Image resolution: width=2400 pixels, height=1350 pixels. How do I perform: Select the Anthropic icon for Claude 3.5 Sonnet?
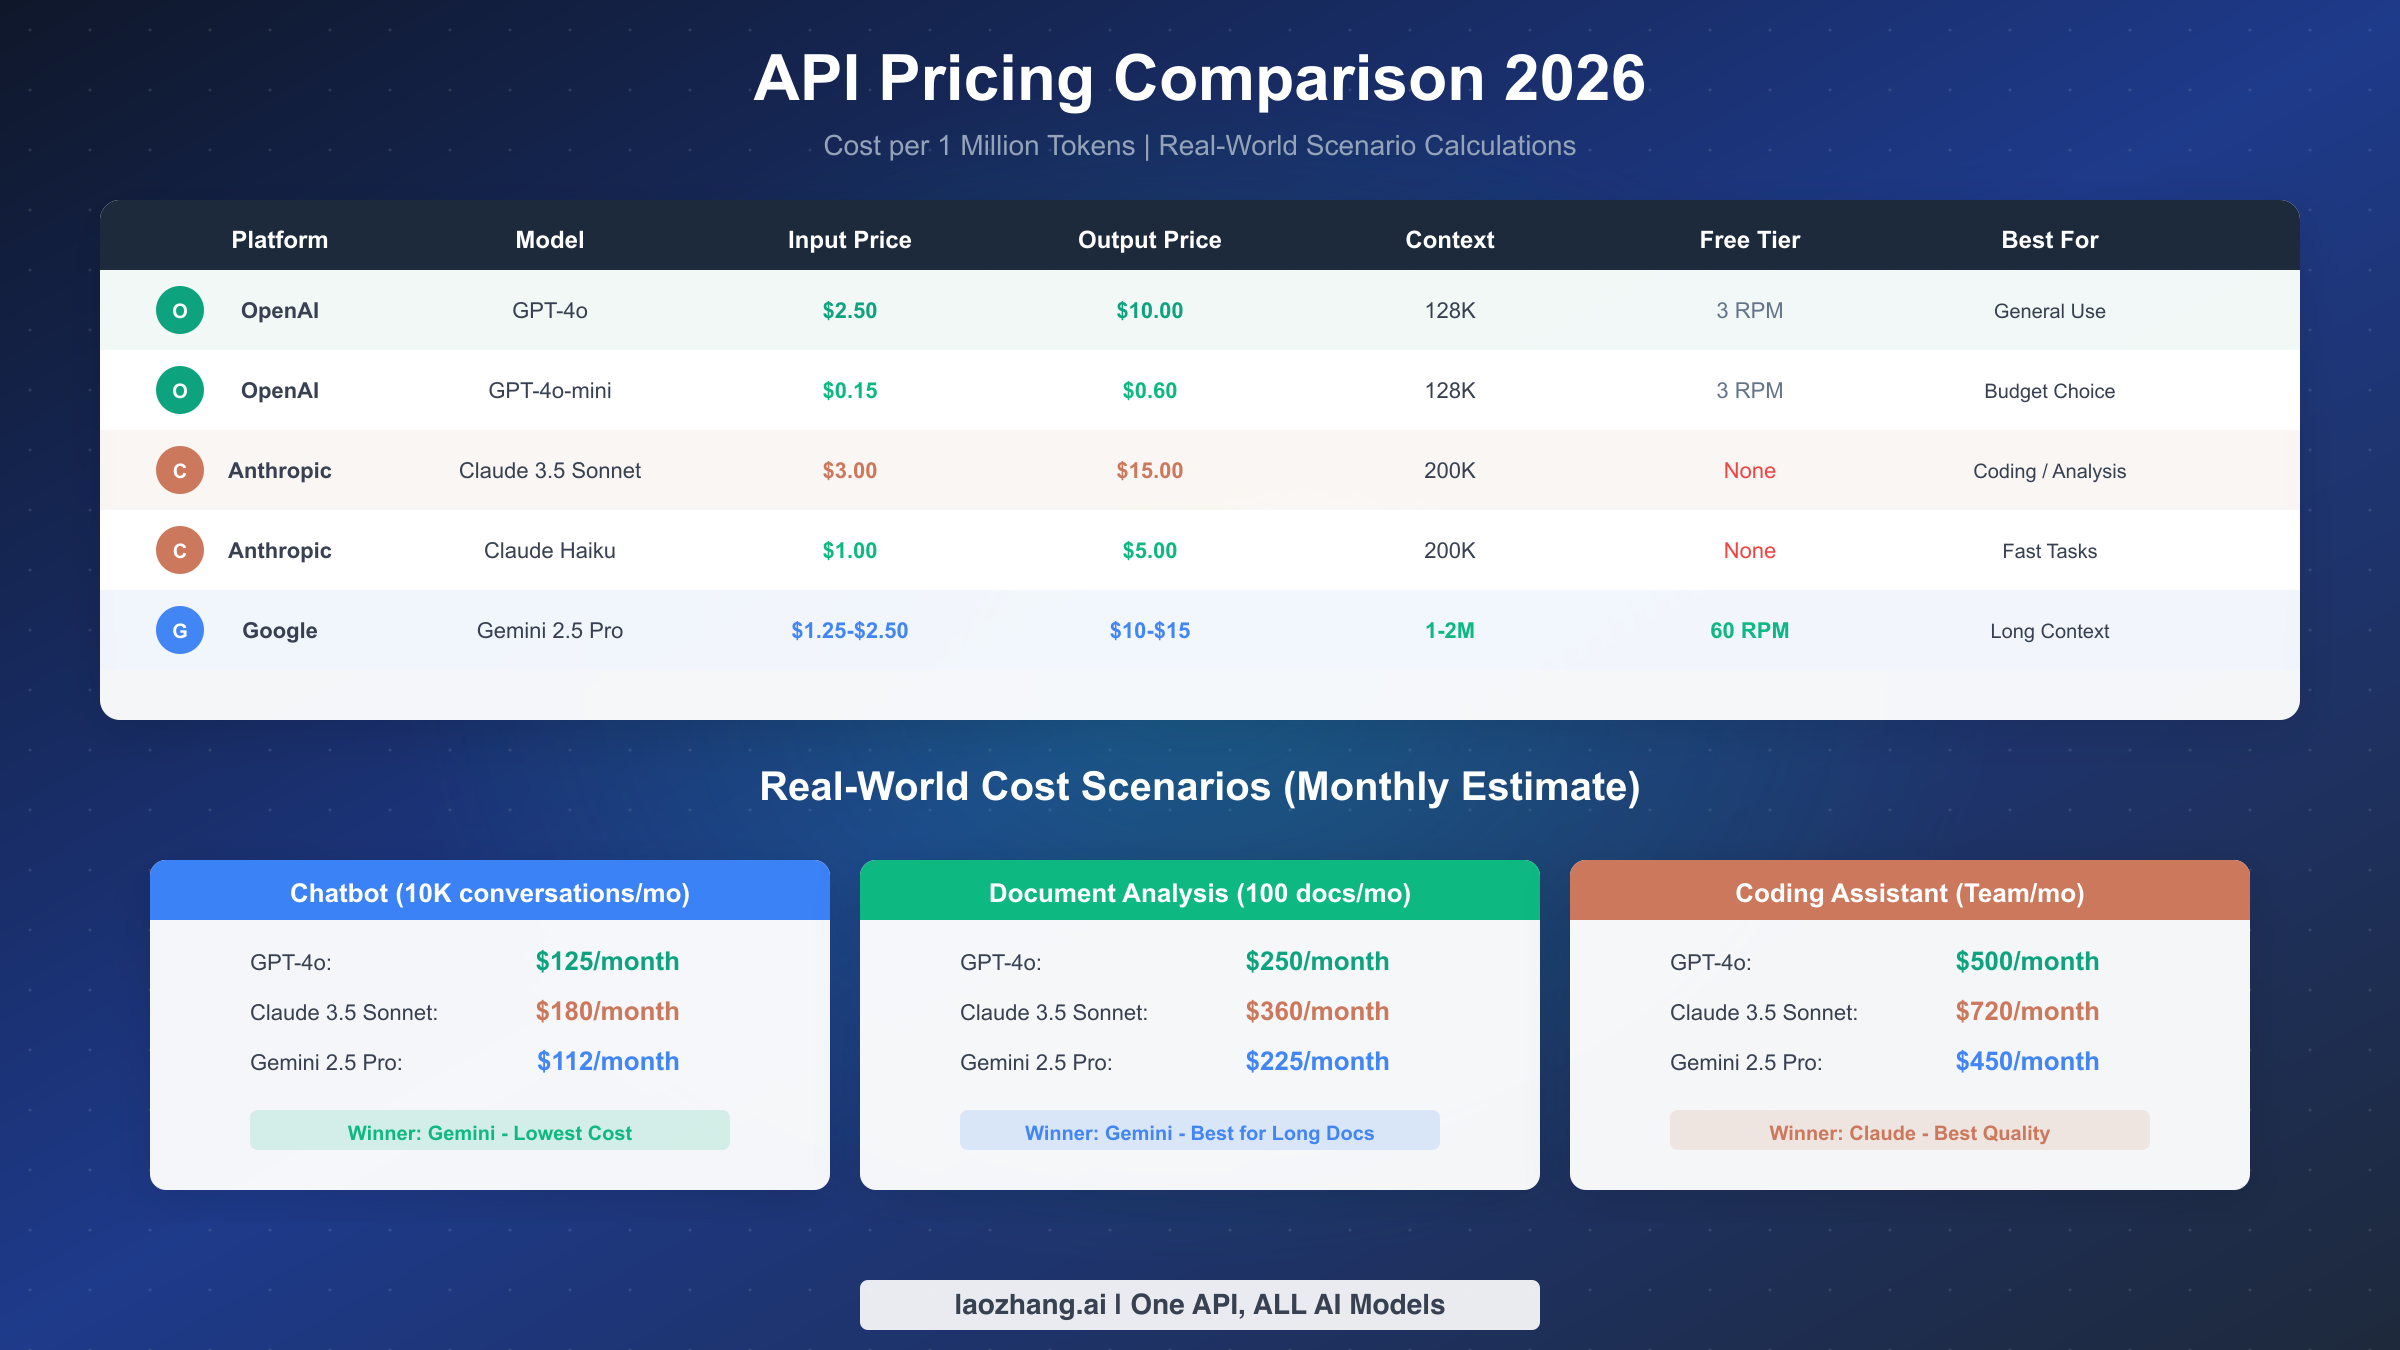tap(179, 470)
